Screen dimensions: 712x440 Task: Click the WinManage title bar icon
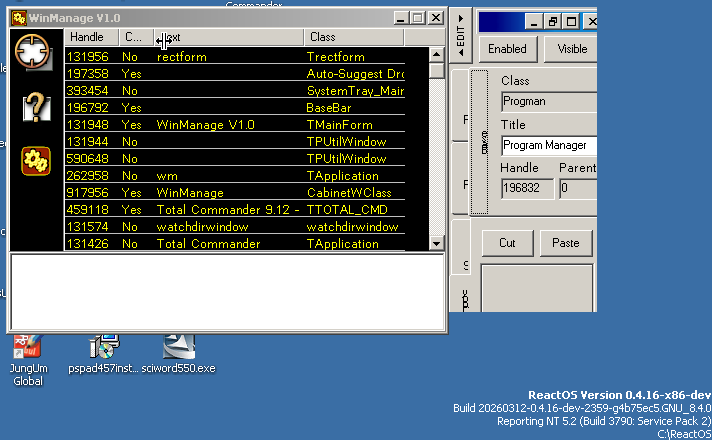(x=18, y=18)
